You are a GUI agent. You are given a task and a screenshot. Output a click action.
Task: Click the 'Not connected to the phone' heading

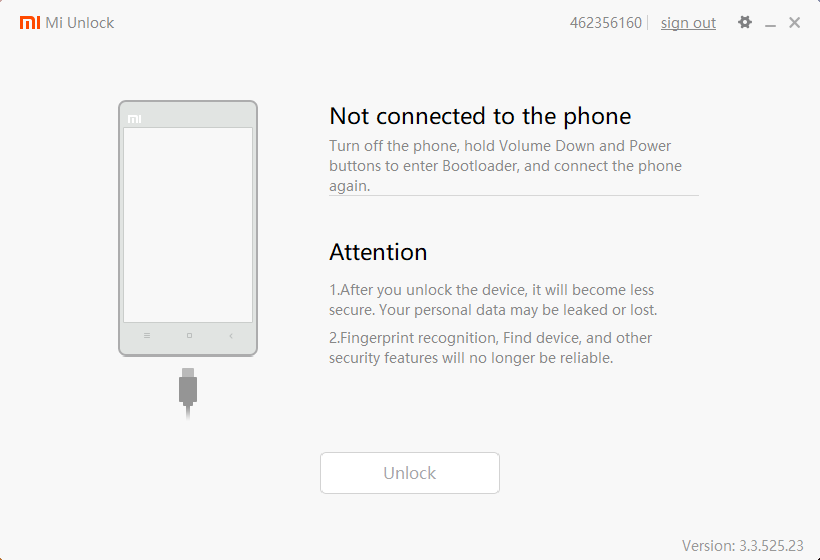[480, 116]
